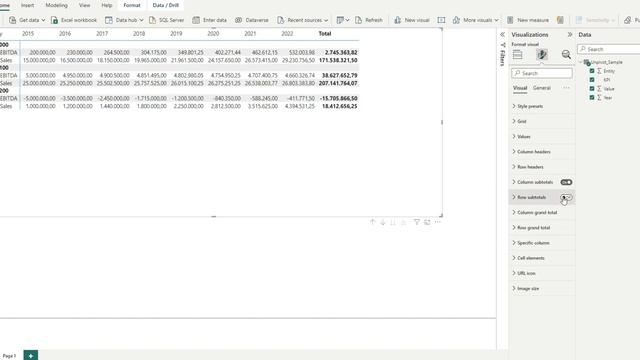Open the Insert ribbon tab
Viewport: 640px width, 360px height.
[x=28, y=5]
